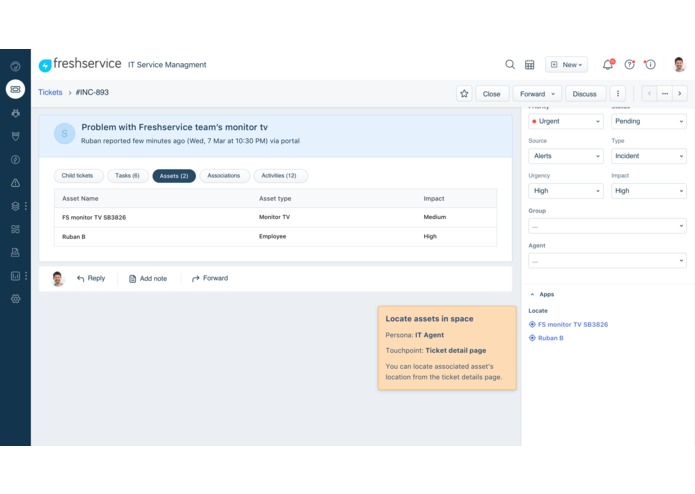The image size is (695, 494).
Task: Star this ticket as favorite
Action: click(464, 93)
